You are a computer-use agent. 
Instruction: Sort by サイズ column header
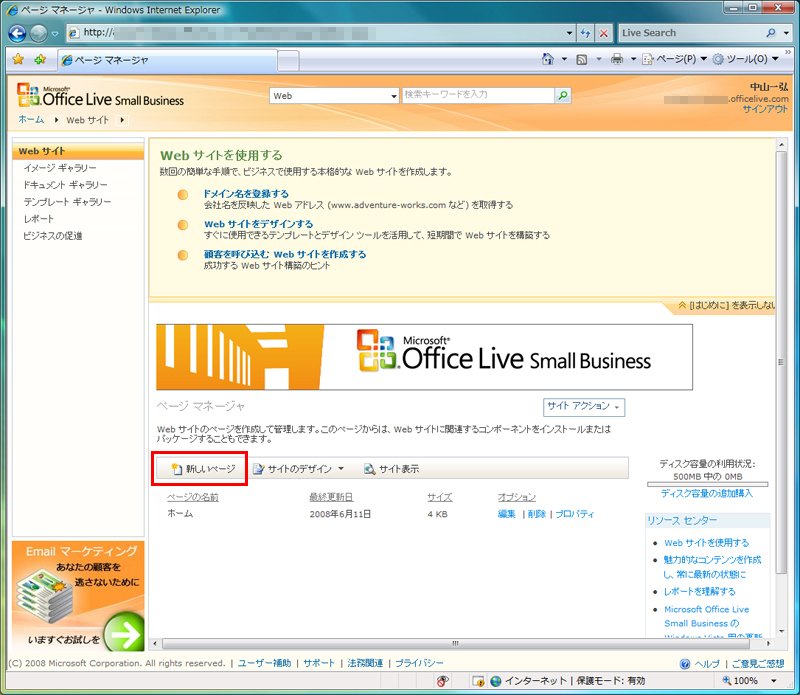[440, 497]
